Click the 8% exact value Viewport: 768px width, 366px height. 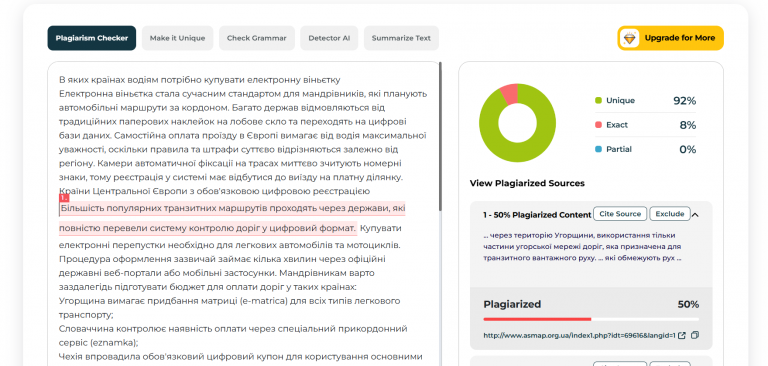pyautogui.click(x=688, y=125)
